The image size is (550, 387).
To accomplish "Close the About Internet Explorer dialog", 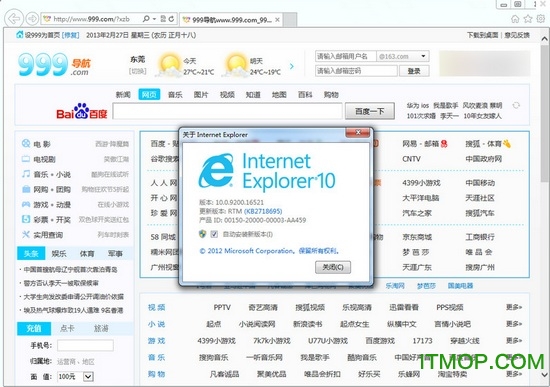I will pyautogui.click(x=358, y=132).
